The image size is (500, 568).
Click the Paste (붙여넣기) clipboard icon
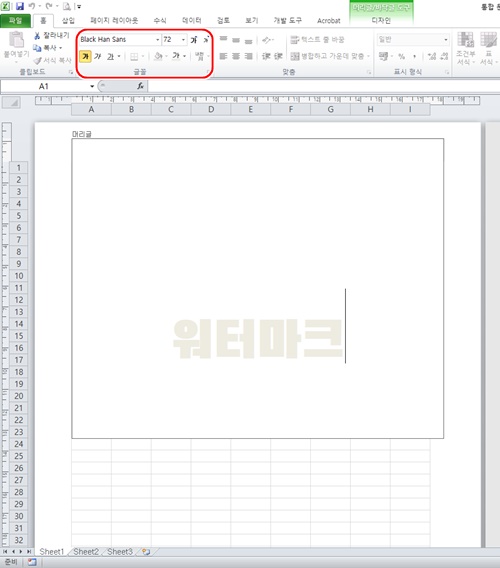coord(16,40)
